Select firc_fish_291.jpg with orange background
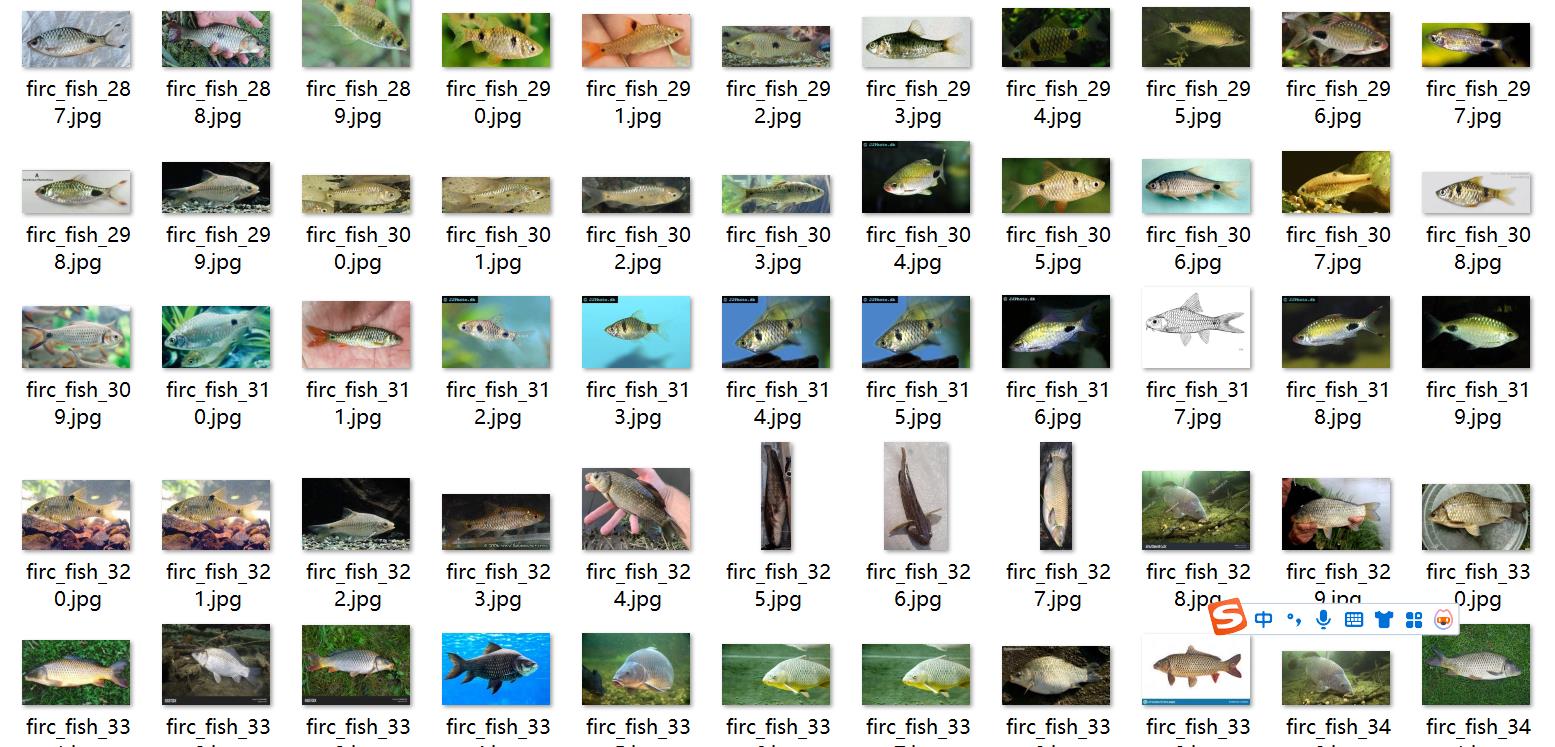 [636, 41]
